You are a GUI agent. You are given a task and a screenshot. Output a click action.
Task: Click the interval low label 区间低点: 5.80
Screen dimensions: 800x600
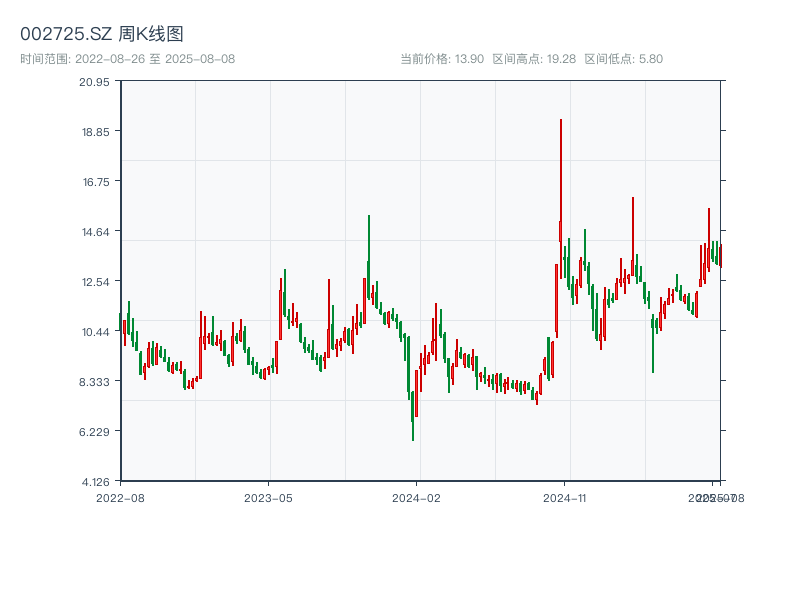click(623, 59)
